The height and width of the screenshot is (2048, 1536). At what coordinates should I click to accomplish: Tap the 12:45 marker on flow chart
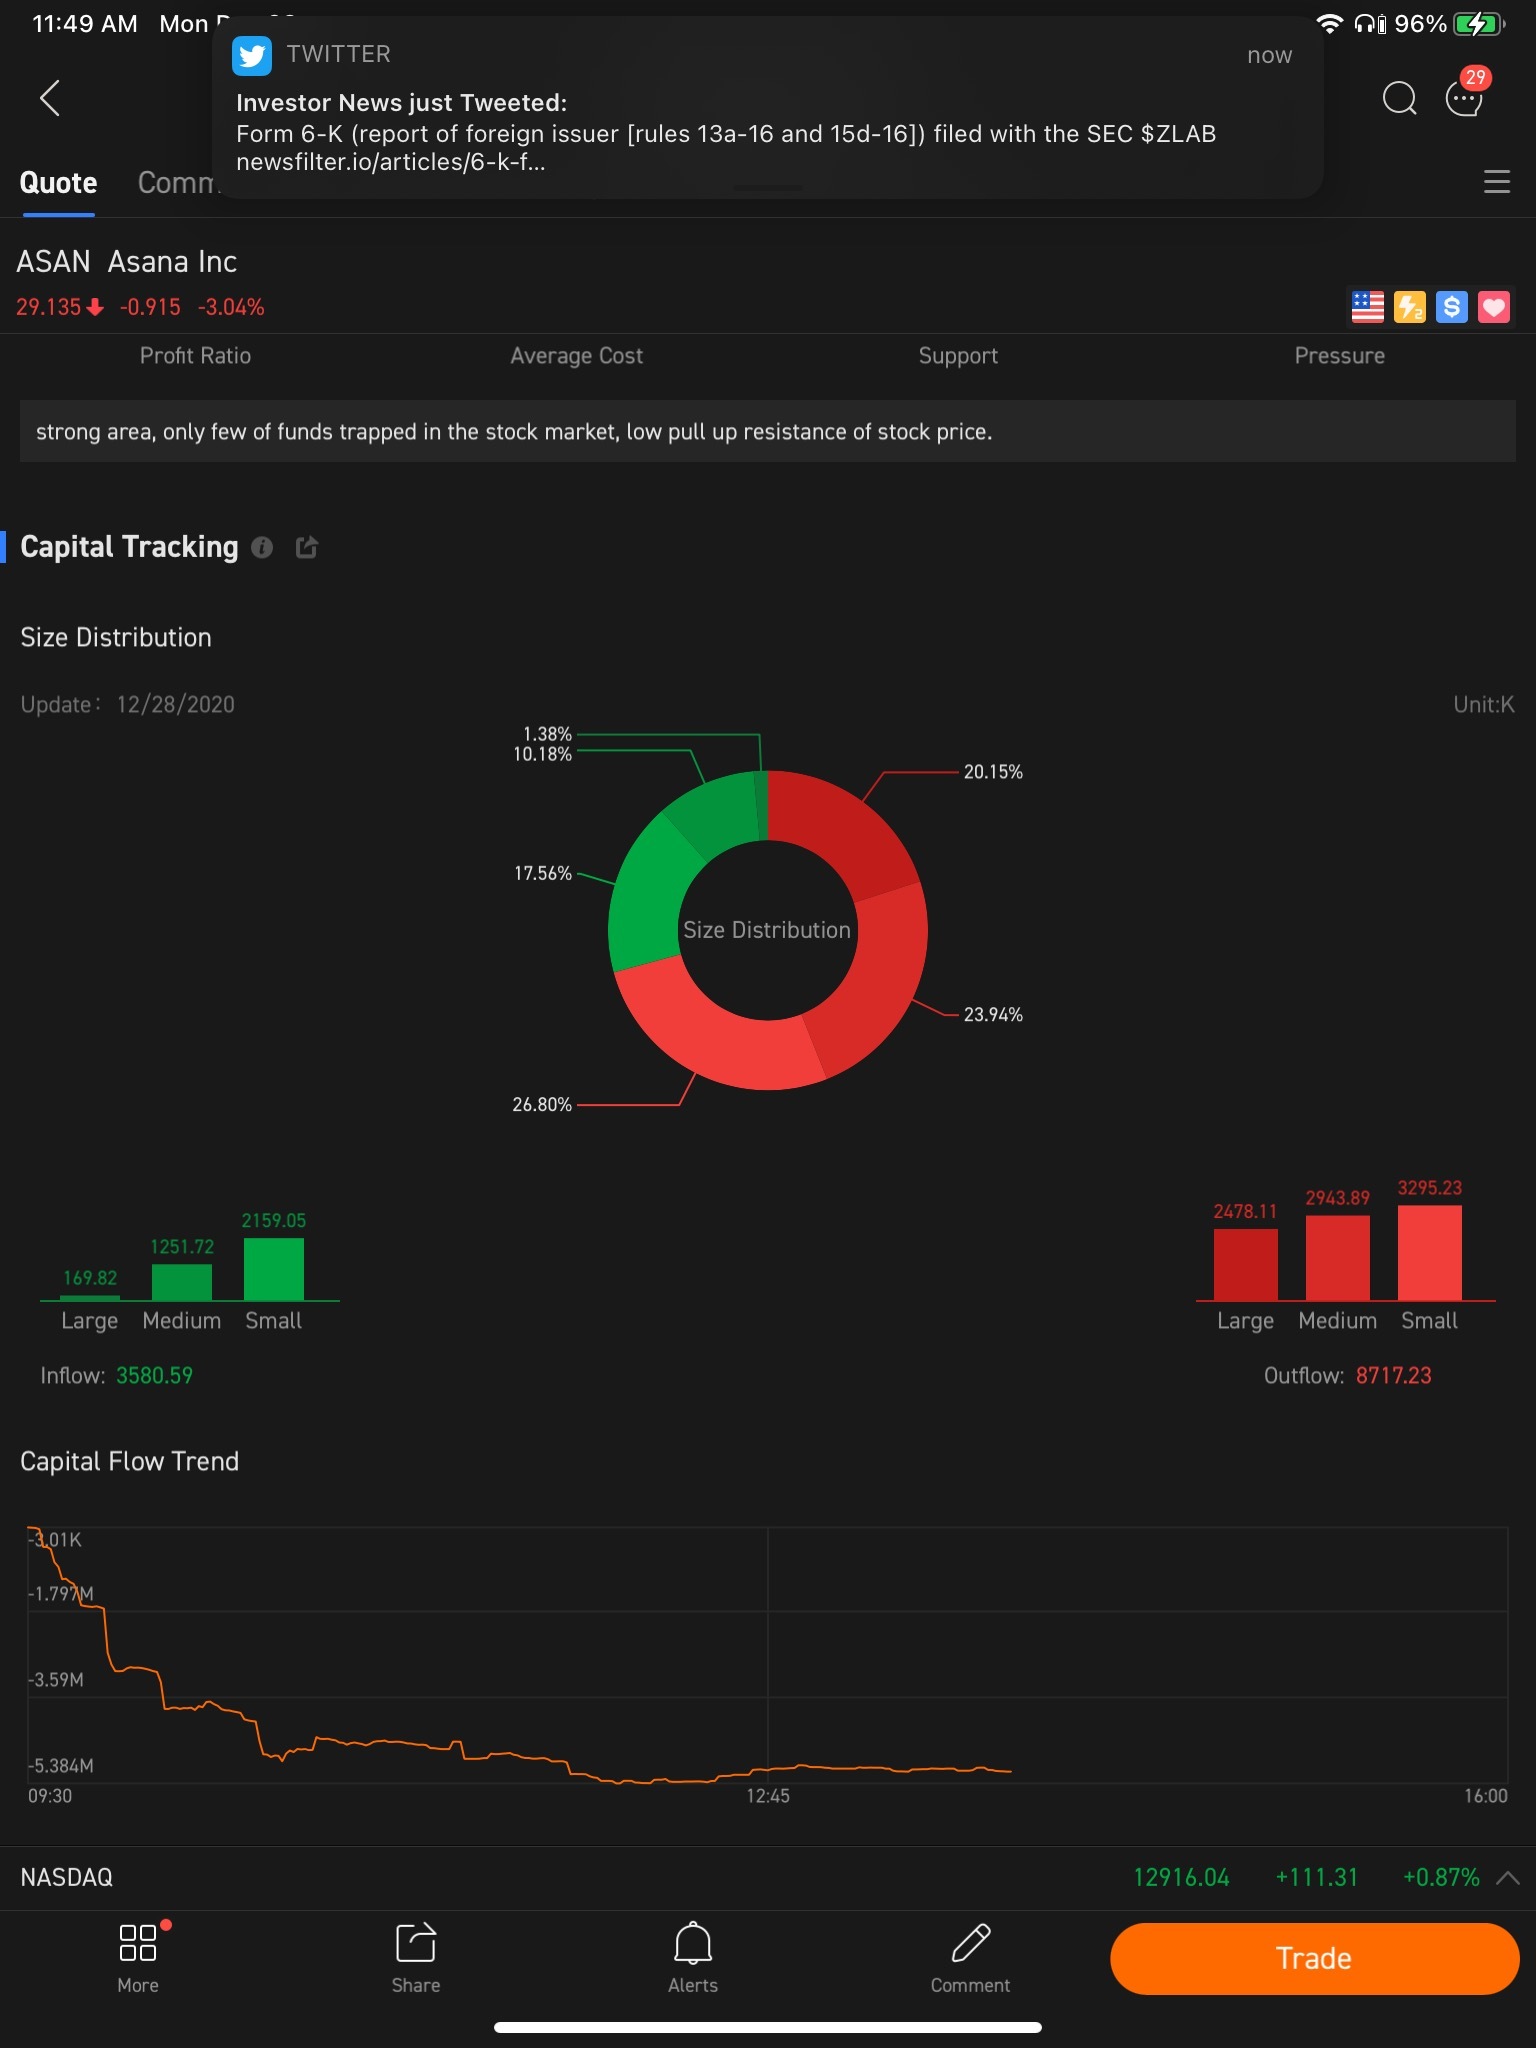768,1796
